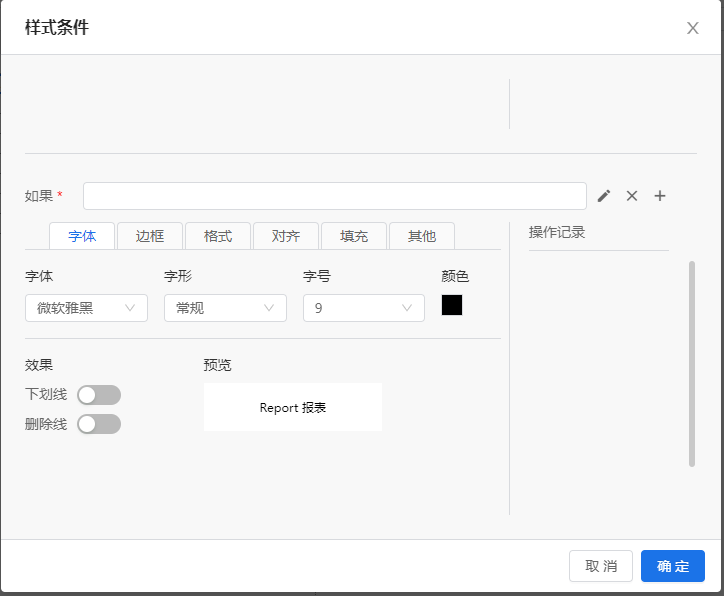The width and height of the screenshot is (724, 596).
Task: Open the 字号 dropdown showing 9
Action: click(x=364, y=308)
